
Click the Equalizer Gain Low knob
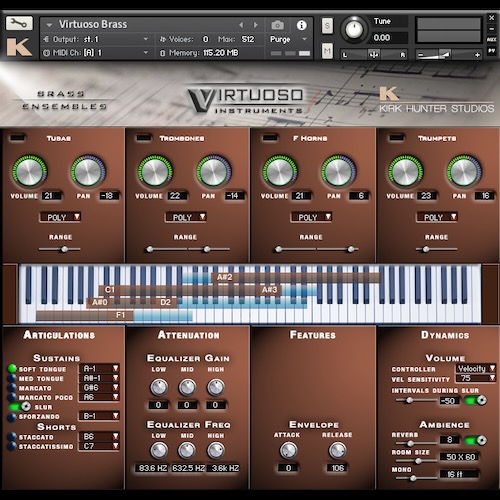[159, 387]
